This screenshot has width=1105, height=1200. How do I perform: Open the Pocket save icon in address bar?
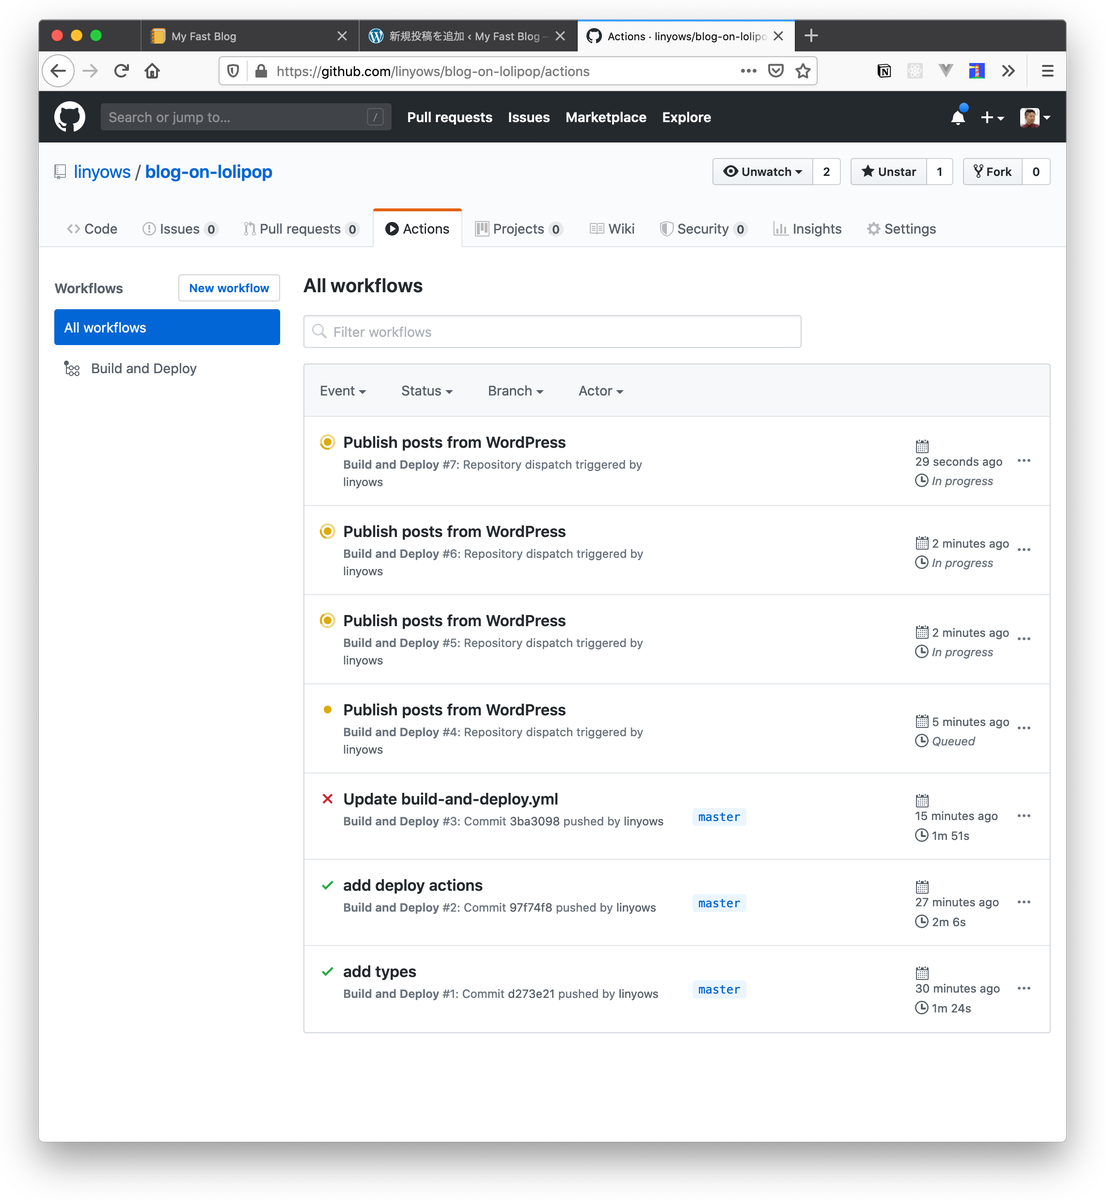click(776, 71)
